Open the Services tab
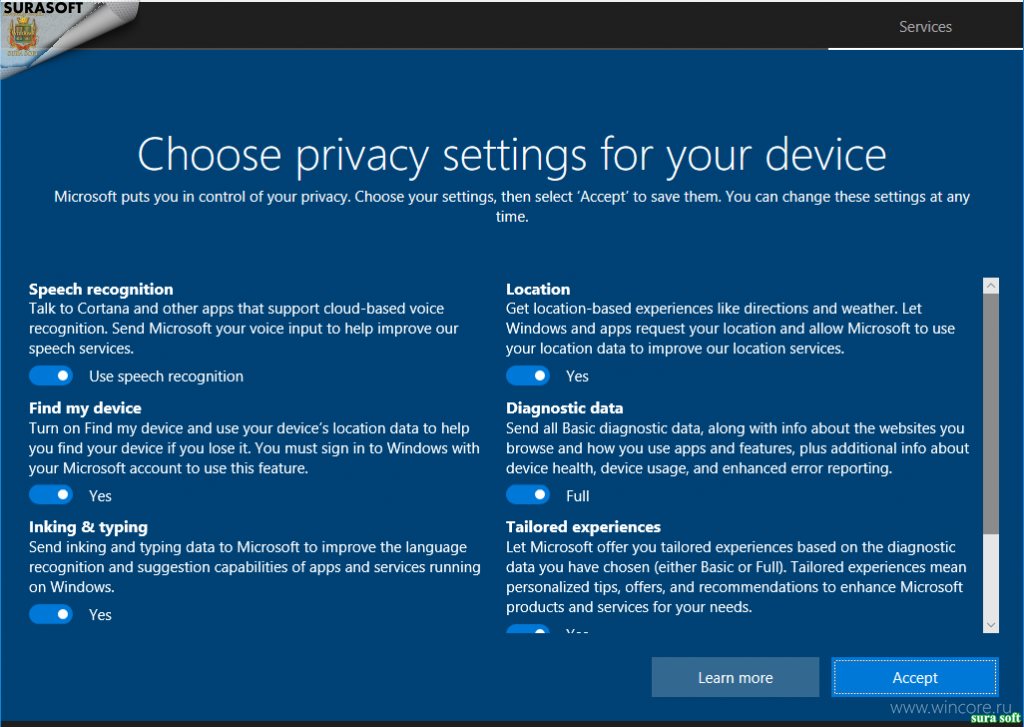Image resolution: width=1024 pixels, height=727 pixels. tap(925, 27)
